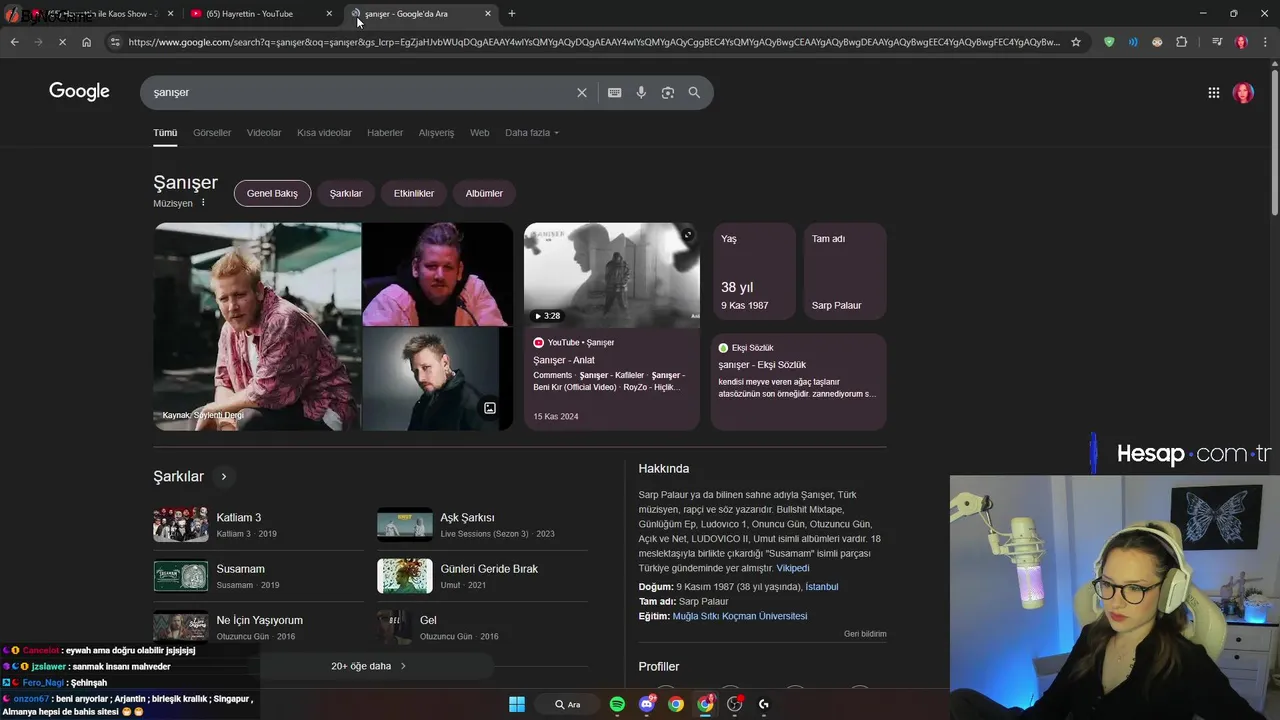
Task: Open the browser extensions puzzle menu
Action: [1181, 42]
